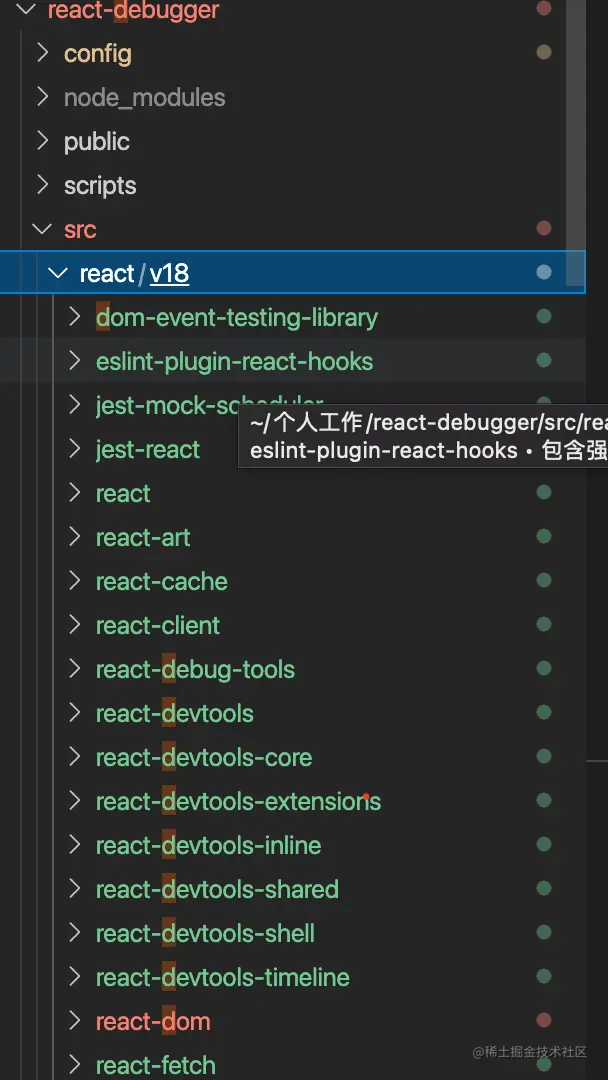608x1080 pixels.
Task: Click status dot beside react-client
Action: pyautogui.click(x=544, y=625)
